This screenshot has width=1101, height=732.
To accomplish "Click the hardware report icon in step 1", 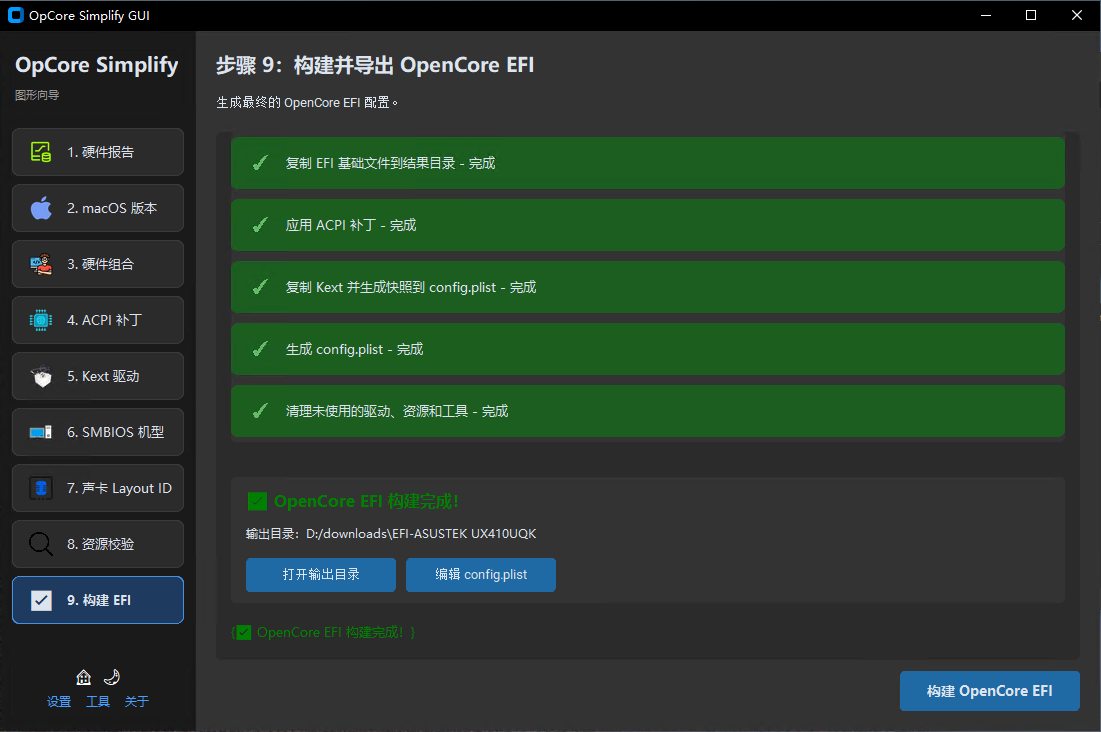I will click(41, 152).
